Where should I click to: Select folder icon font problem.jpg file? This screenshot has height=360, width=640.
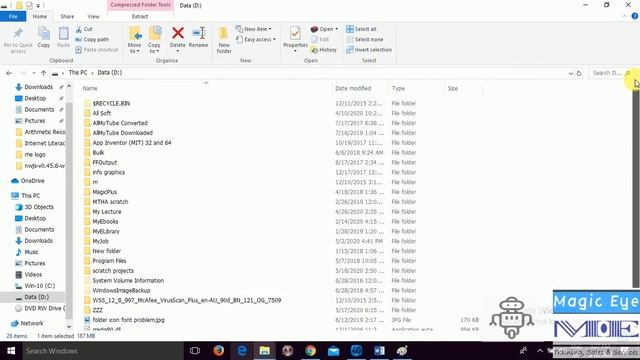click(x=128, y=320)
